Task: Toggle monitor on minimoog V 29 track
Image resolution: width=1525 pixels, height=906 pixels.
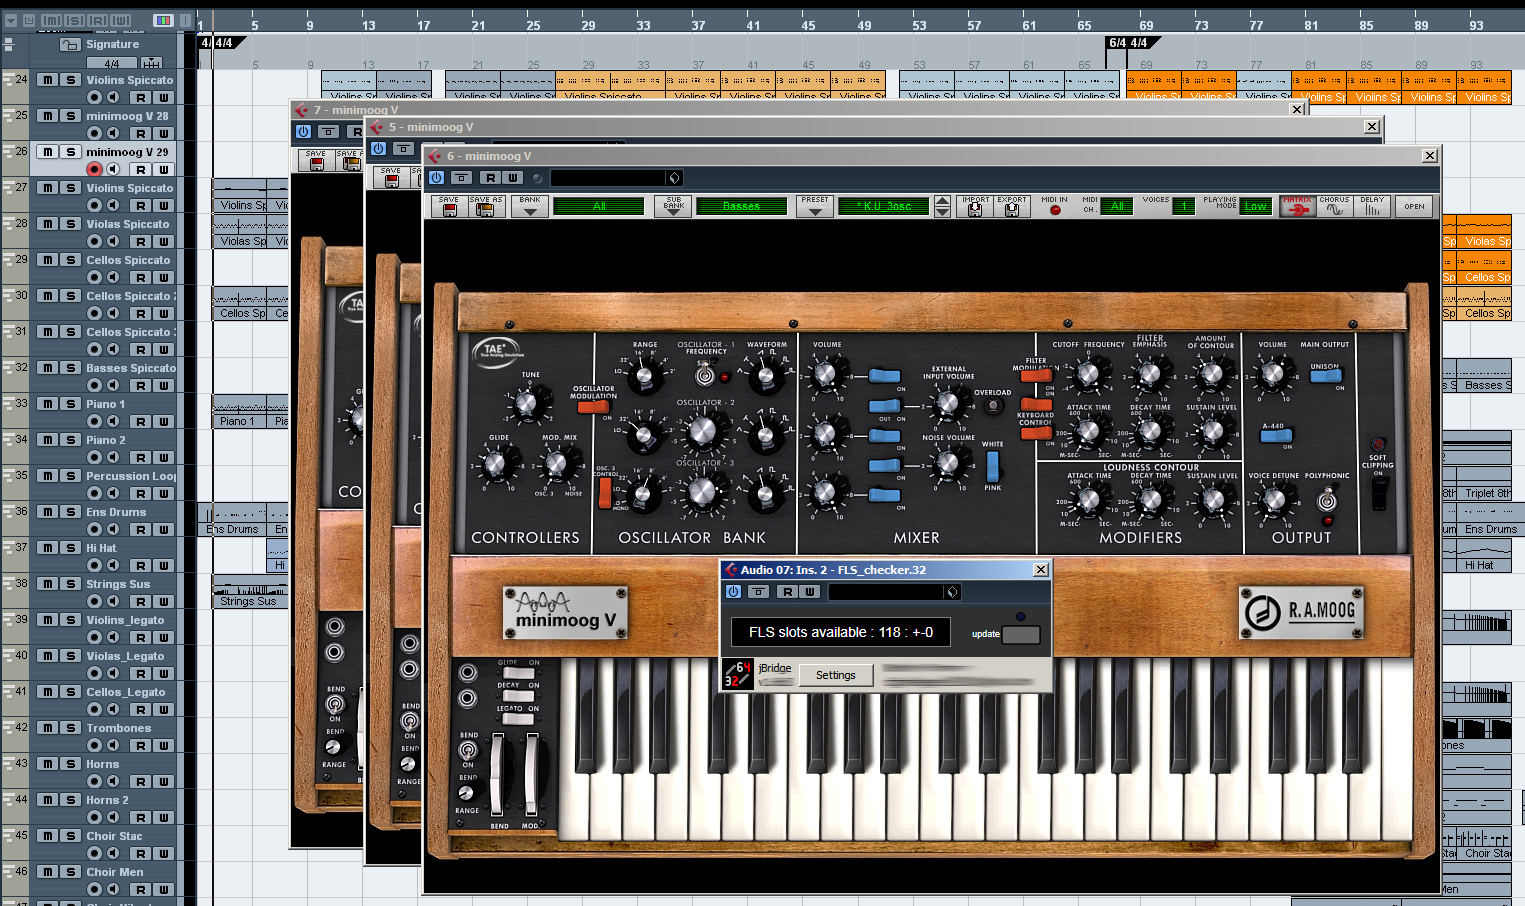Action: pos(113,170)
